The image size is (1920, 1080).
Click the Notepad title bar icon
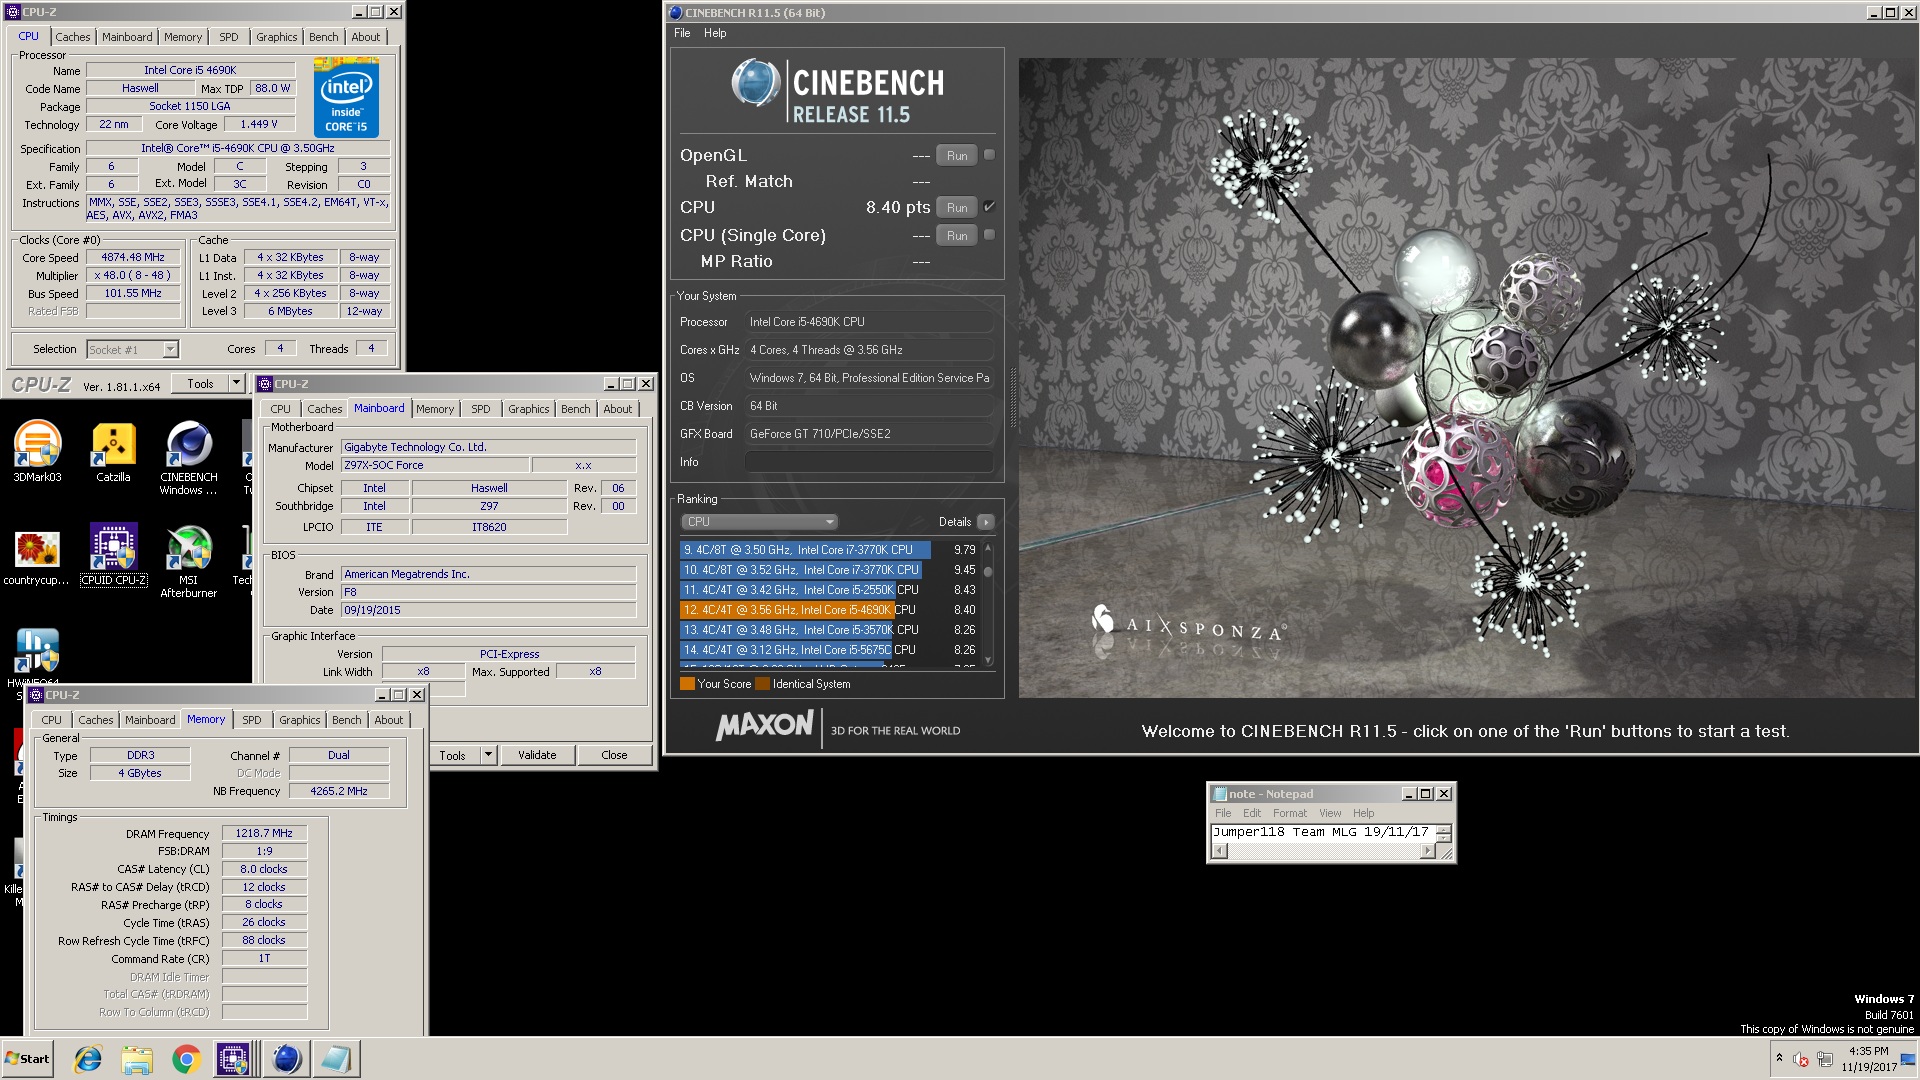(x=1219, y=794)
